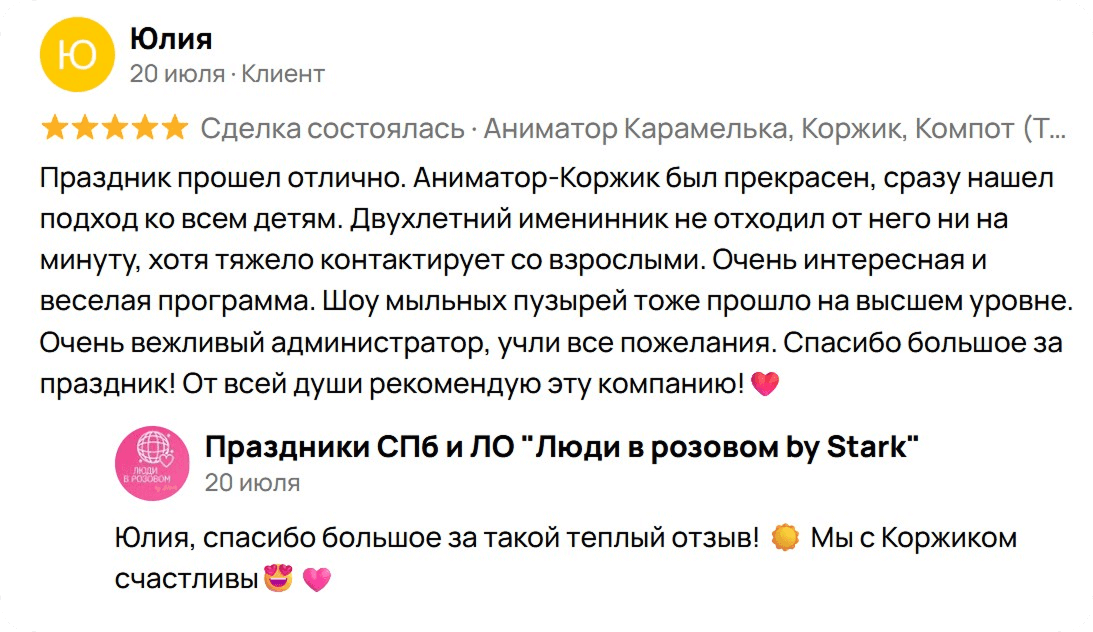Image resolution: width=1093 pixels, height=632 pixels.
Task: Open reviewer name Юлия
Action: [171, 39]
